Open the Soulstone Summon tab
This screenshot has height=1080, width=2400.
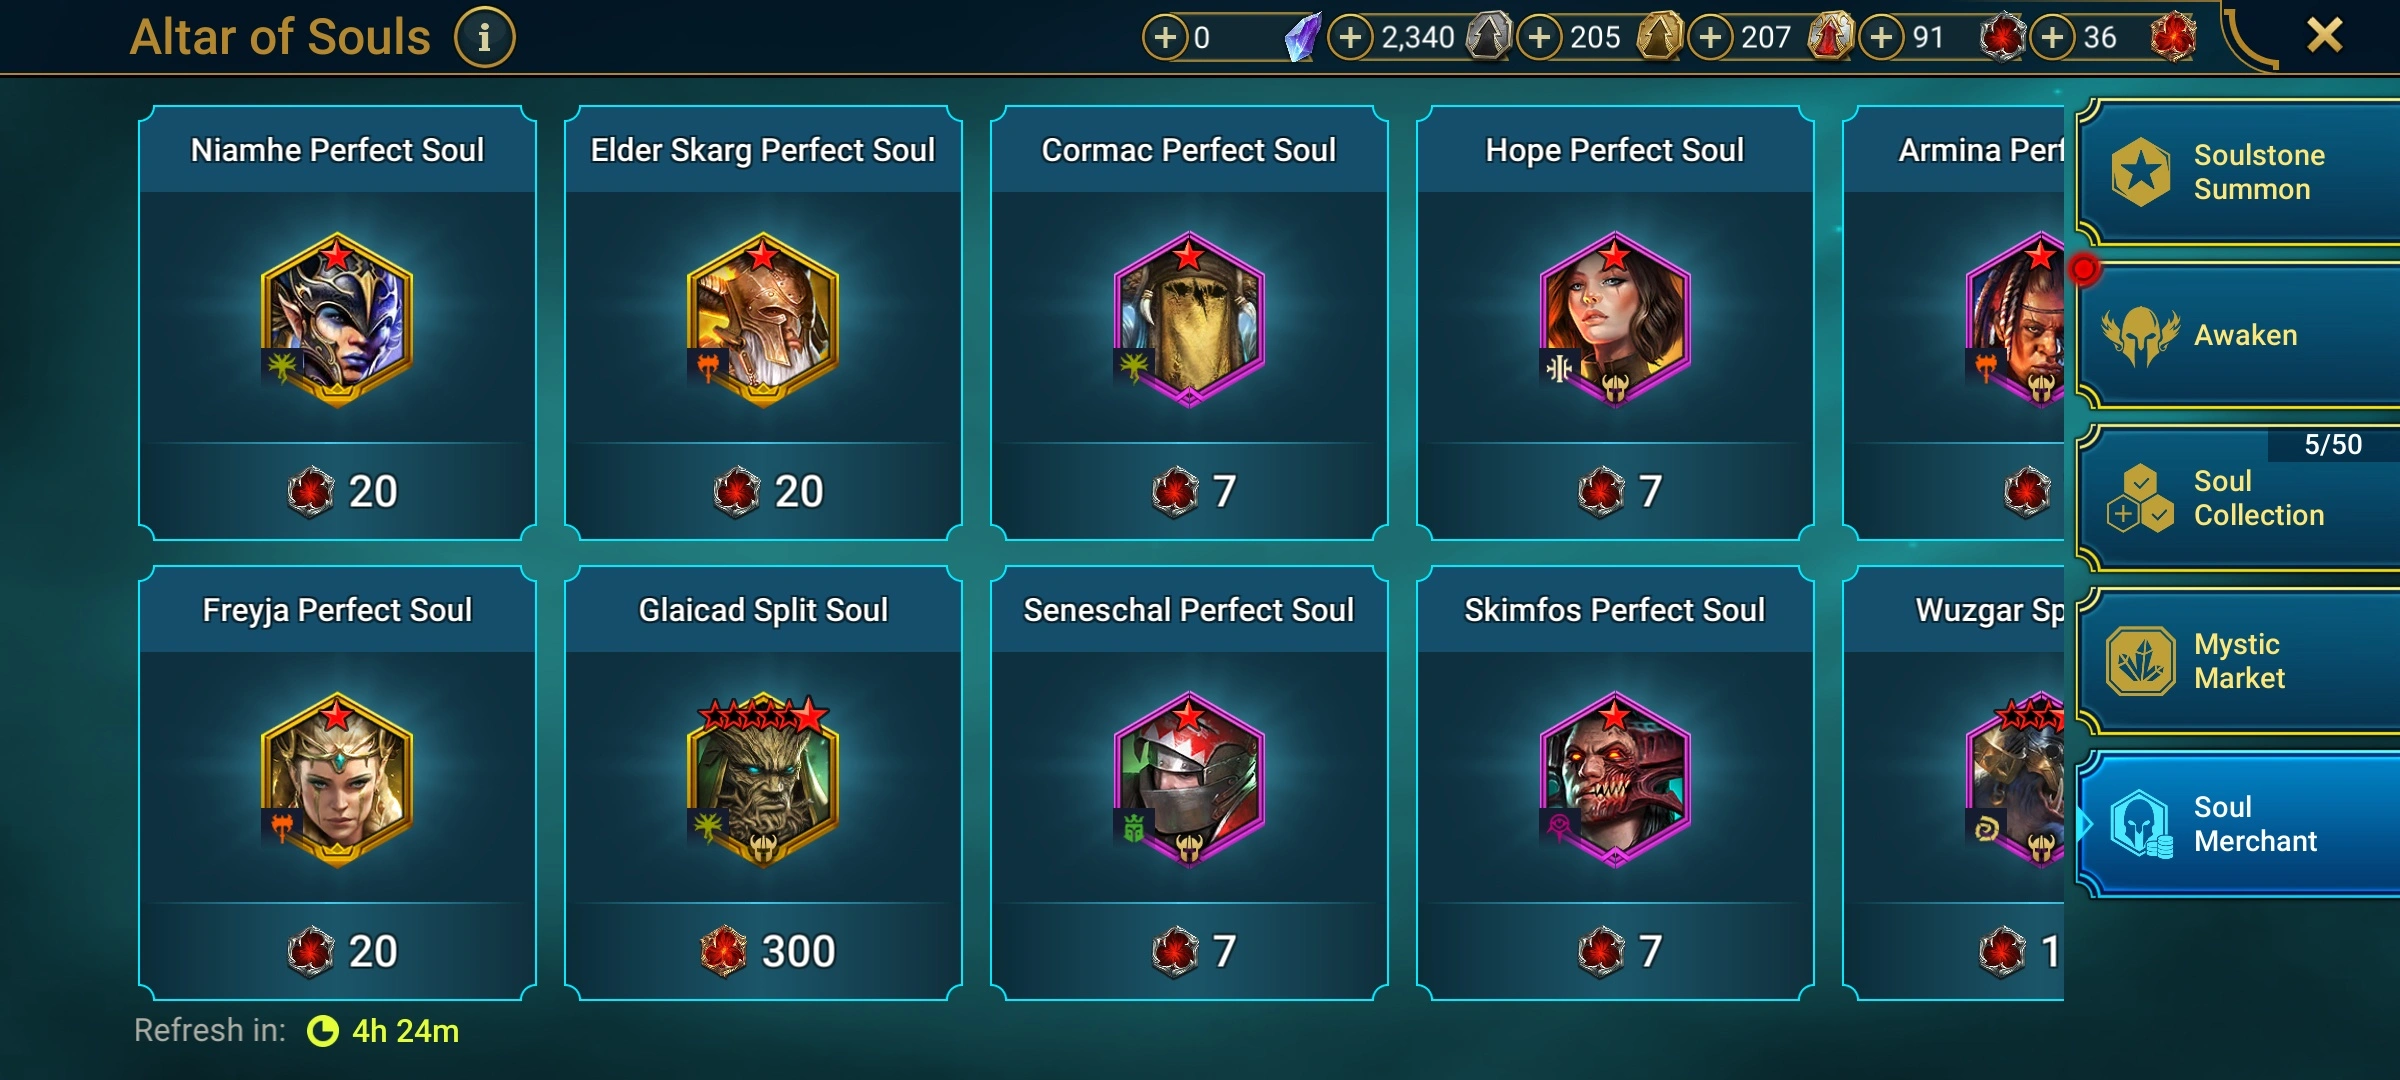2238,172
